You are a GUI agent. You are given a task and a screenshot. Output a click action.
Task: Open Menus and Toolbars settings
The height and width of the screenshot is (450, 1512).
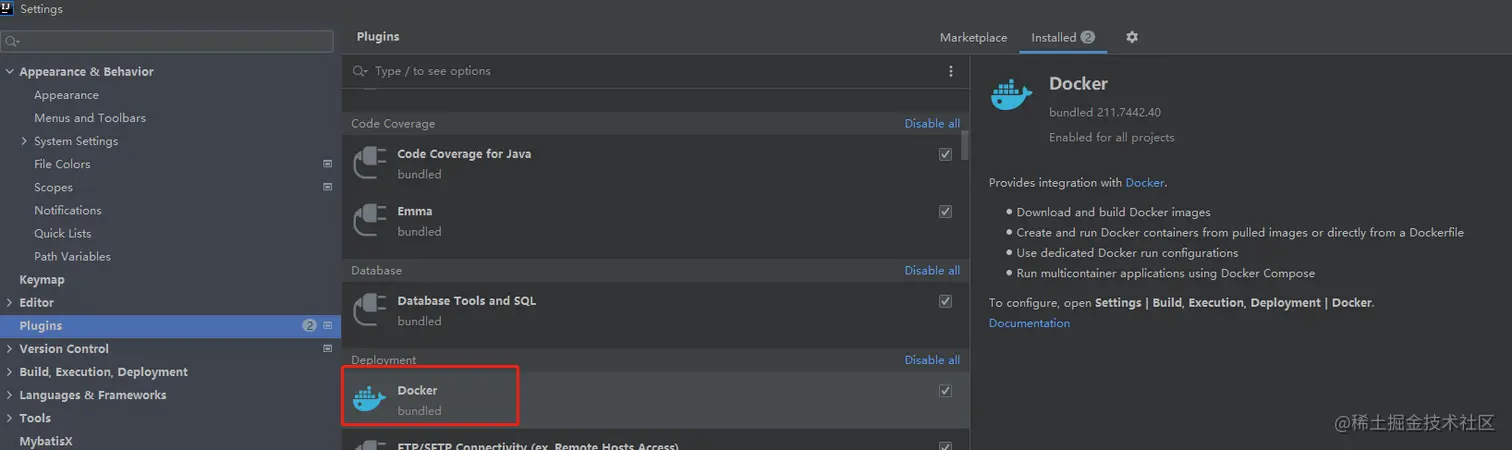[x=90, y=118]
